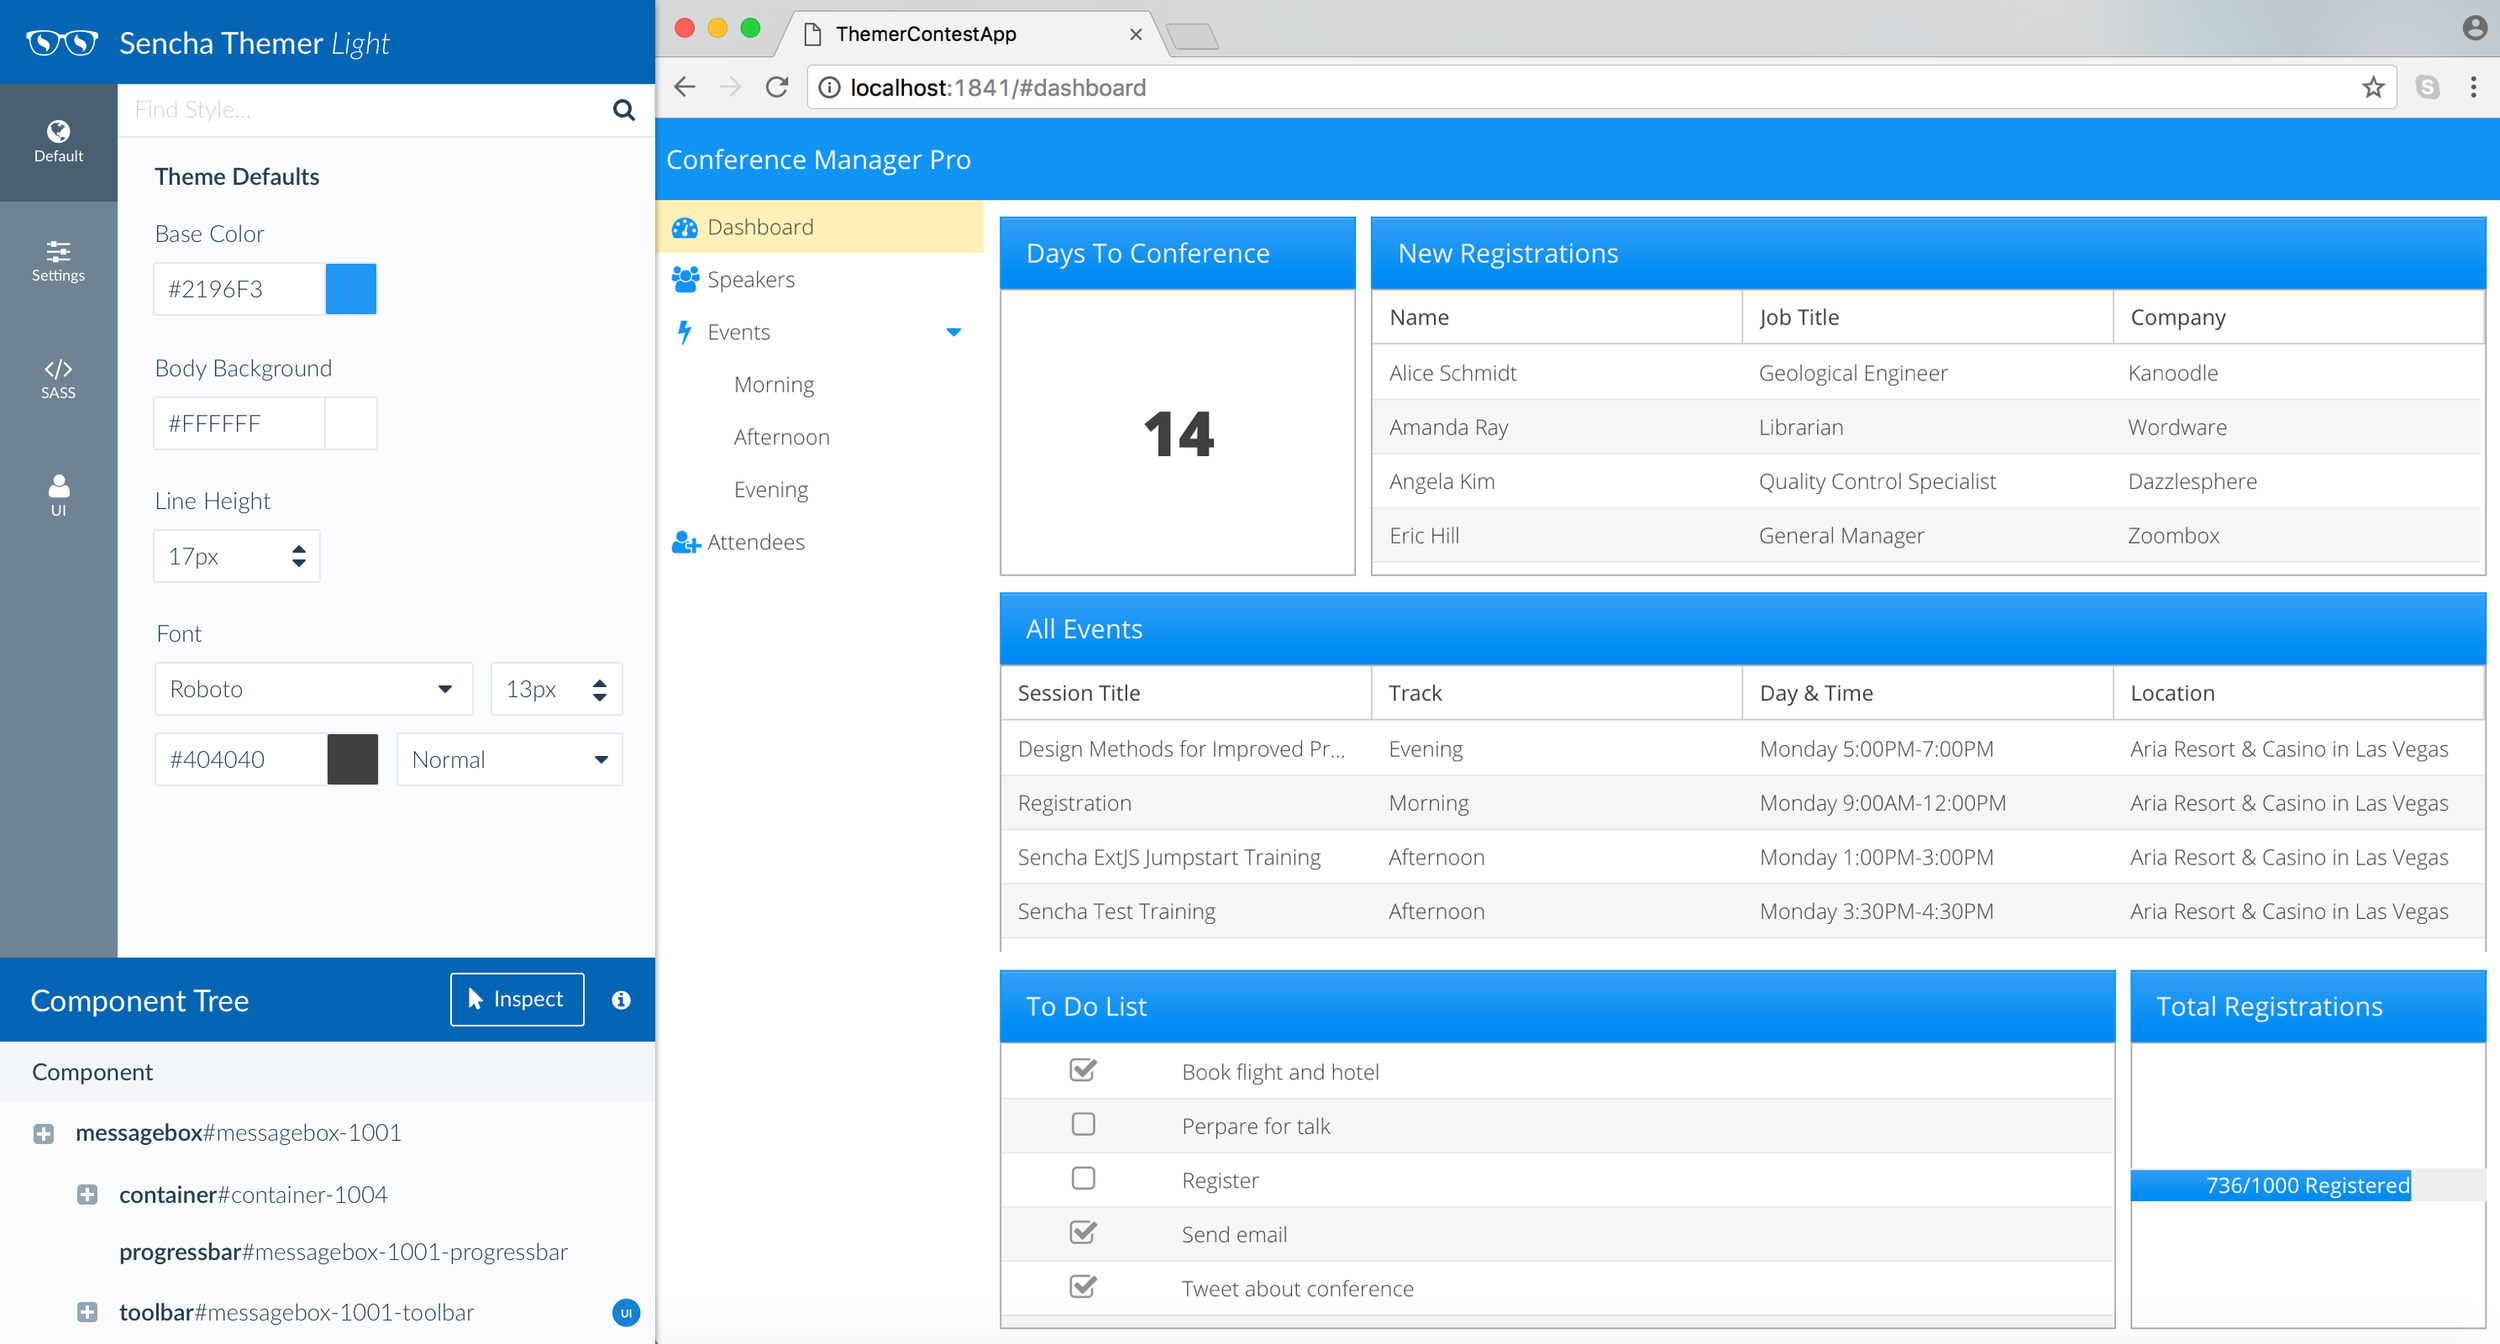Image resolution: width=2500 pixels, height=1344 pixels.
Task: Click the Base Color blue swatch
Action: (351, 289)
